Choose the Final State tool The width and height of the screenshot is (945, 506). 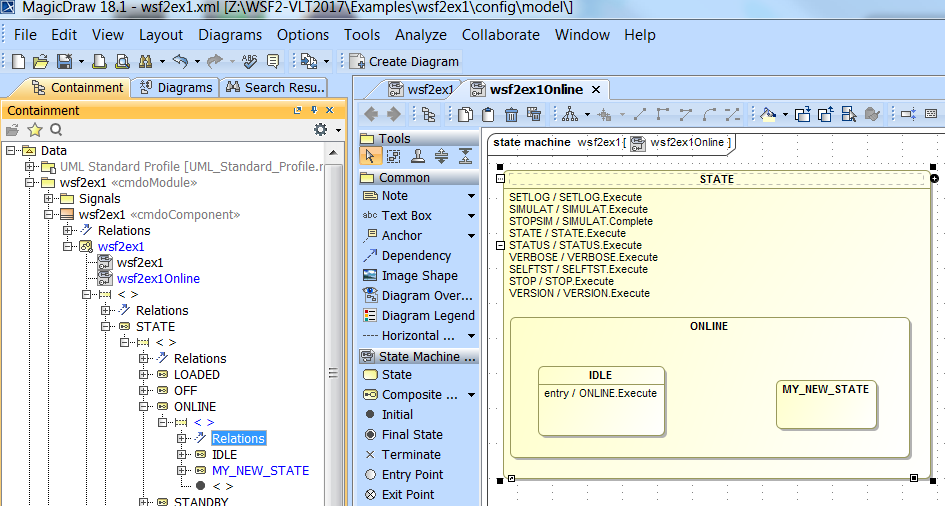click(371, 435)
